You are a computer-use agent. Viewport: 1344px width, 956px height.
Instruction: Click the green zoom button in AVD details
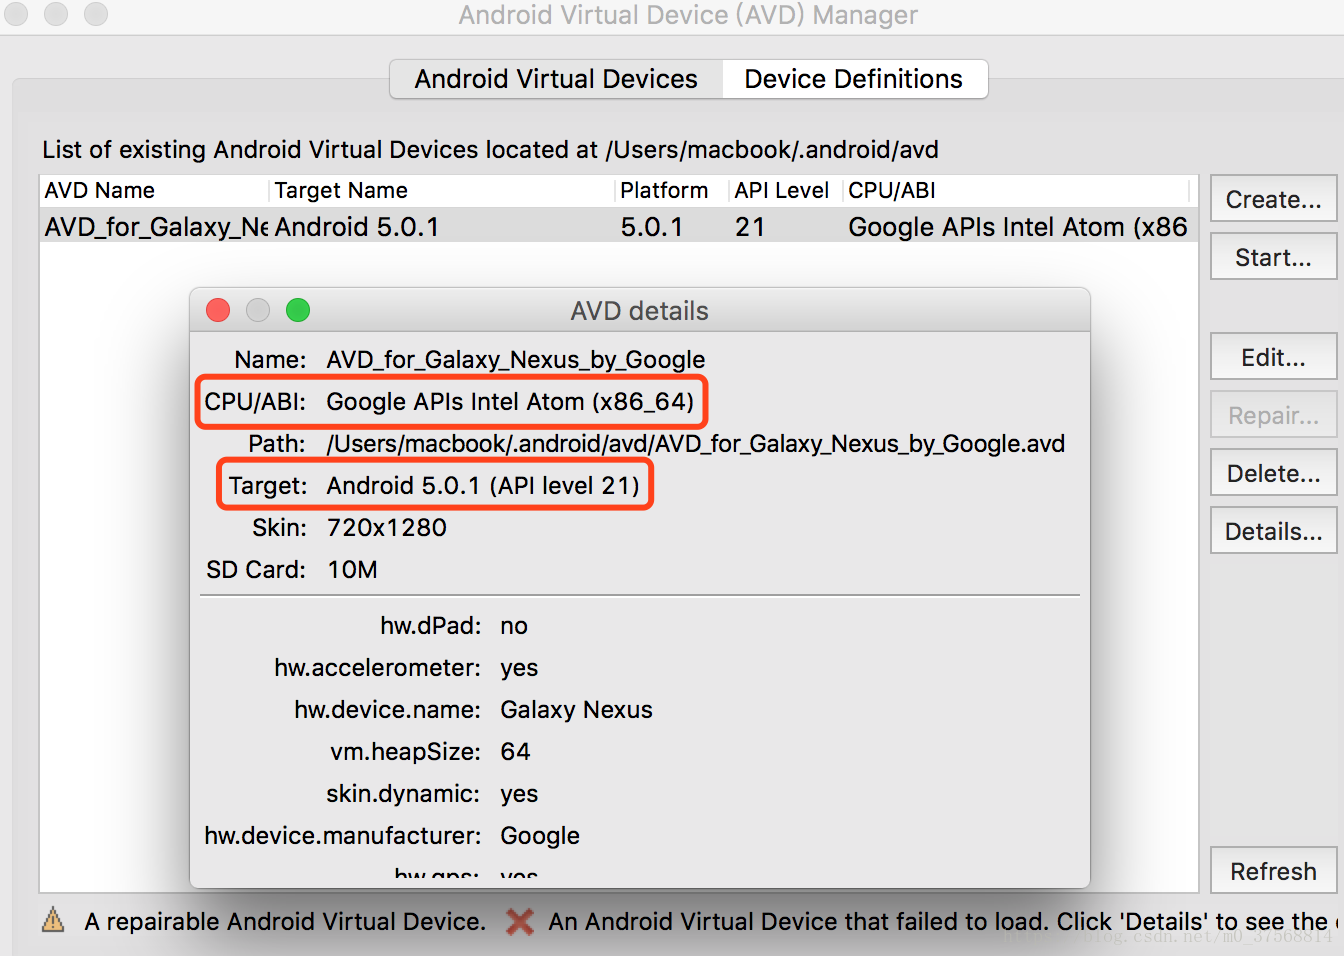tap(298, 310)
